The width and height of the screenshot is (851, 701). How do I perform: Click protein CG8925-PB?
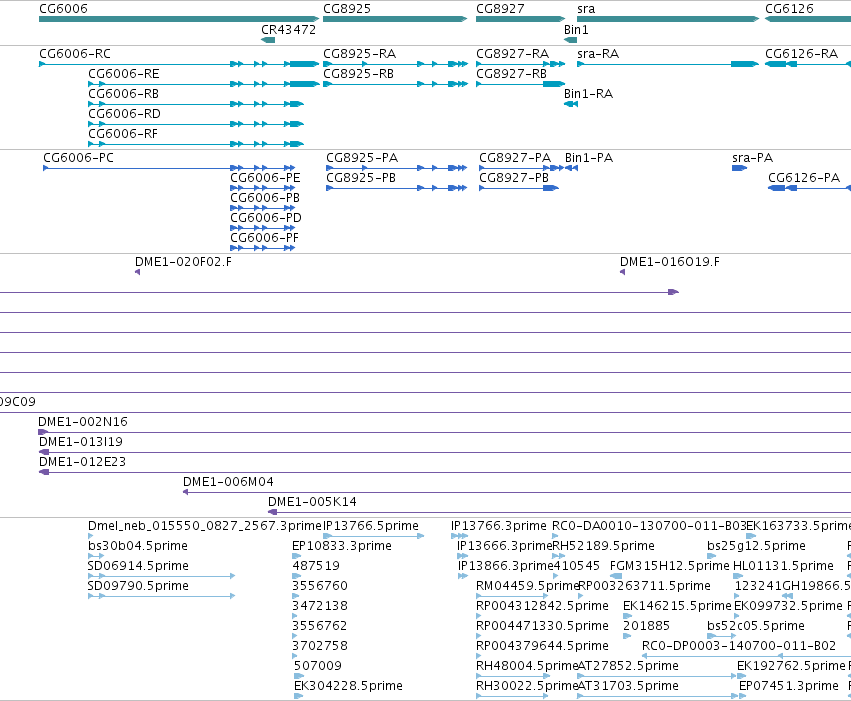click(397, 188)
